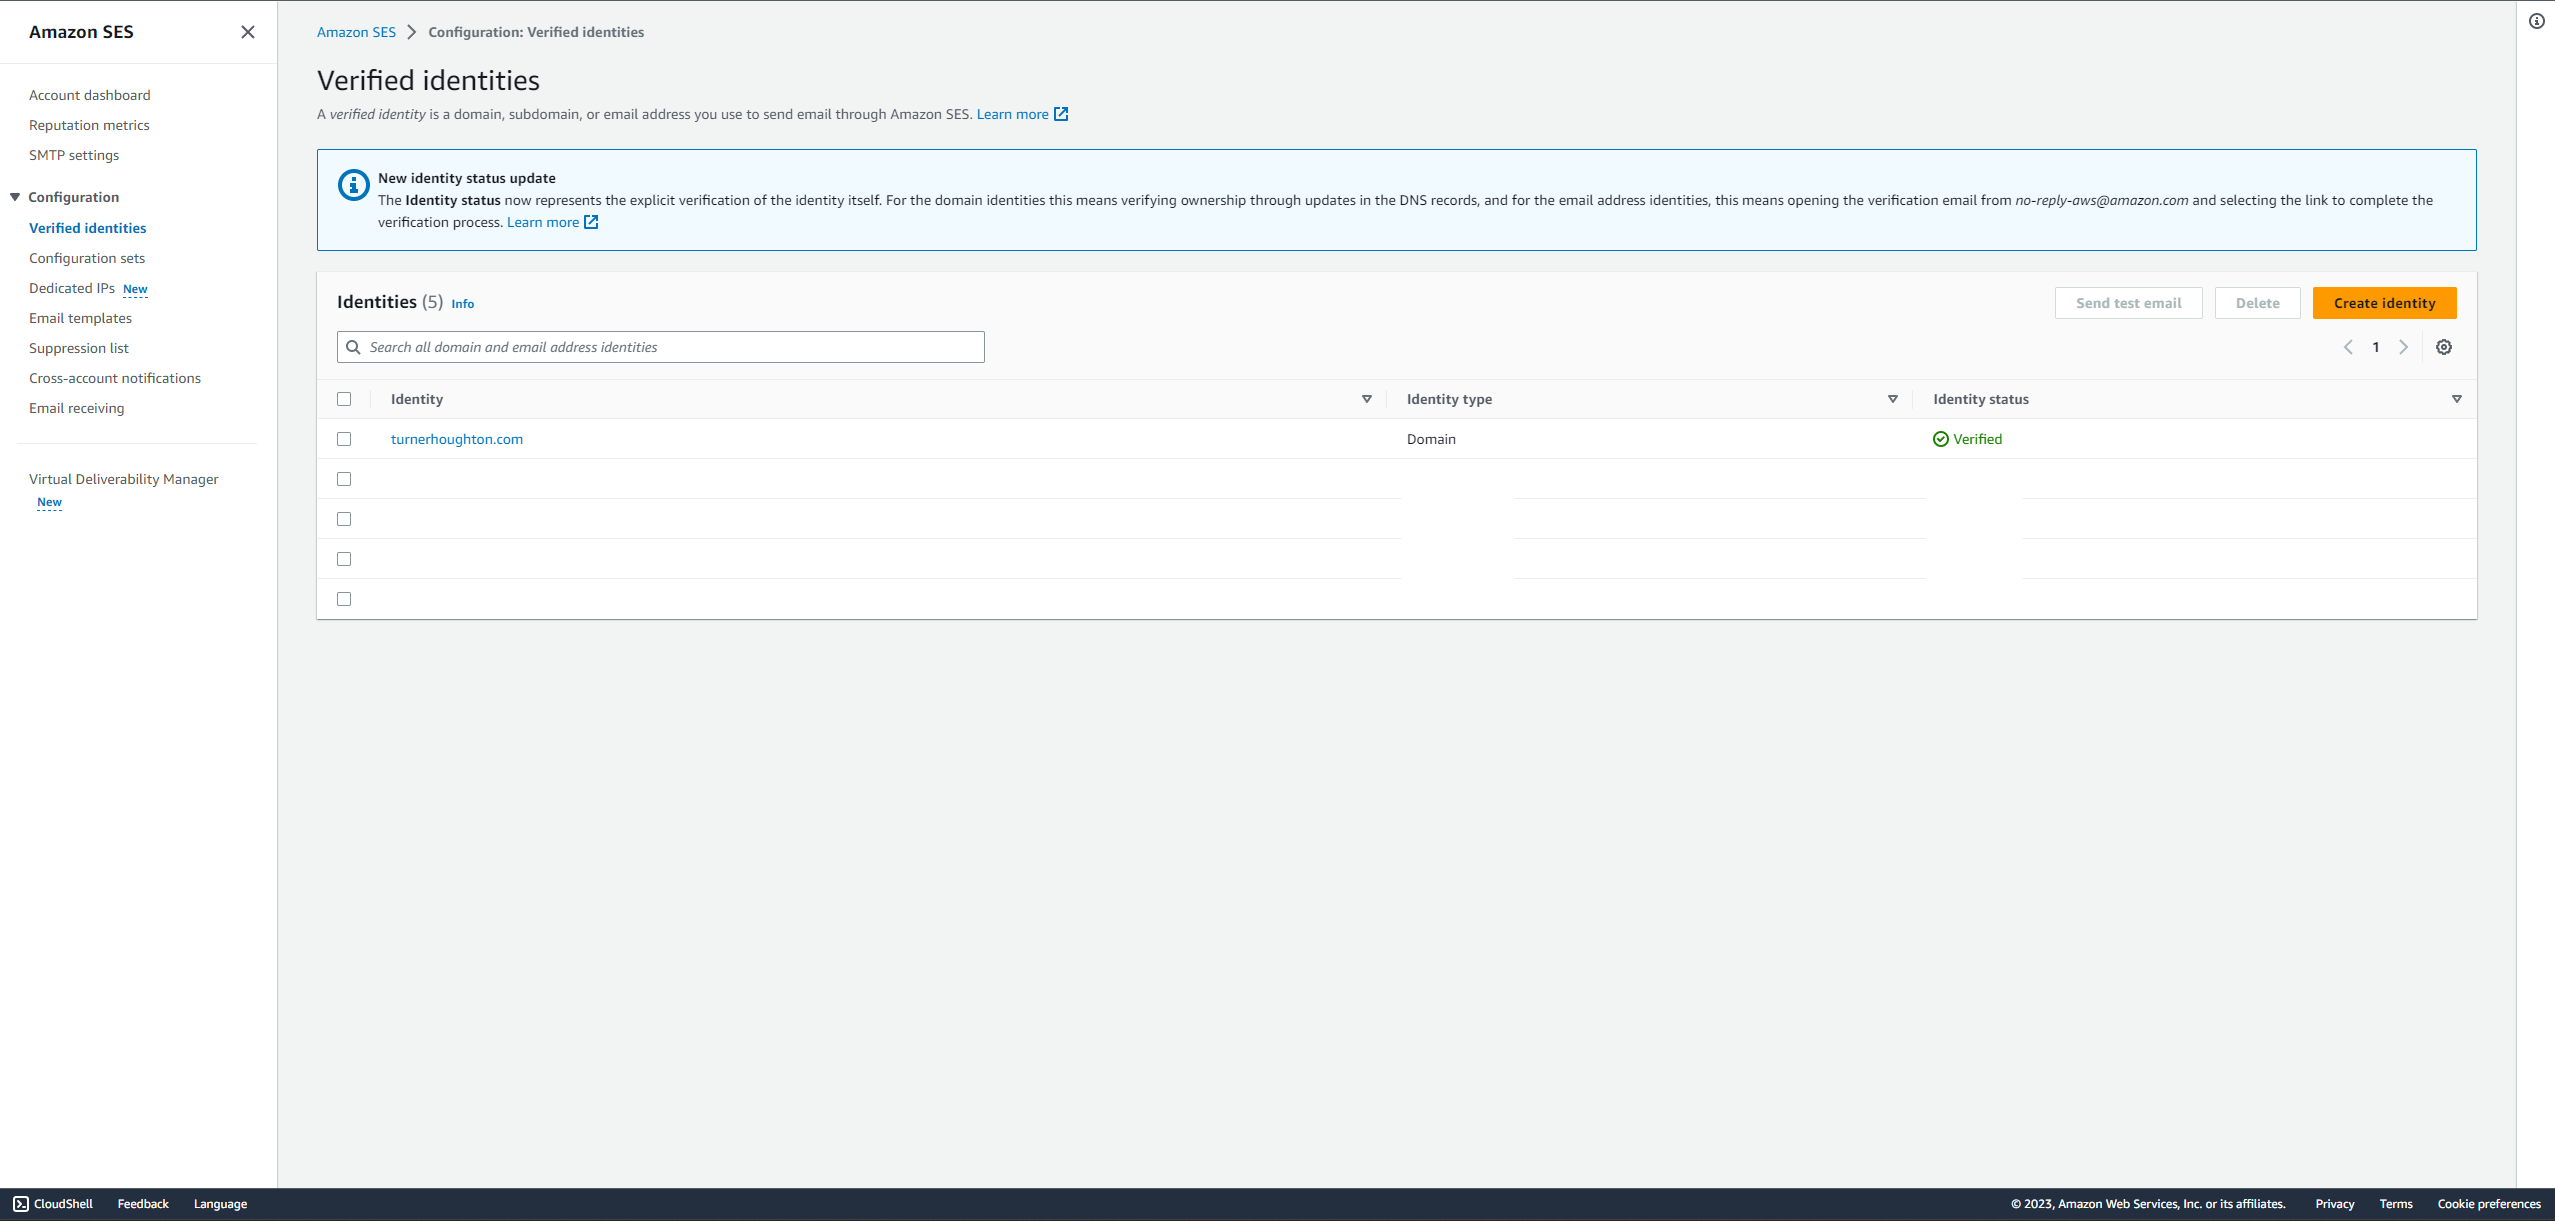This screenshot has height=1221, width=2555.
Task: Click the Domain identity type cell
Action: click(x=1431, y=439)
